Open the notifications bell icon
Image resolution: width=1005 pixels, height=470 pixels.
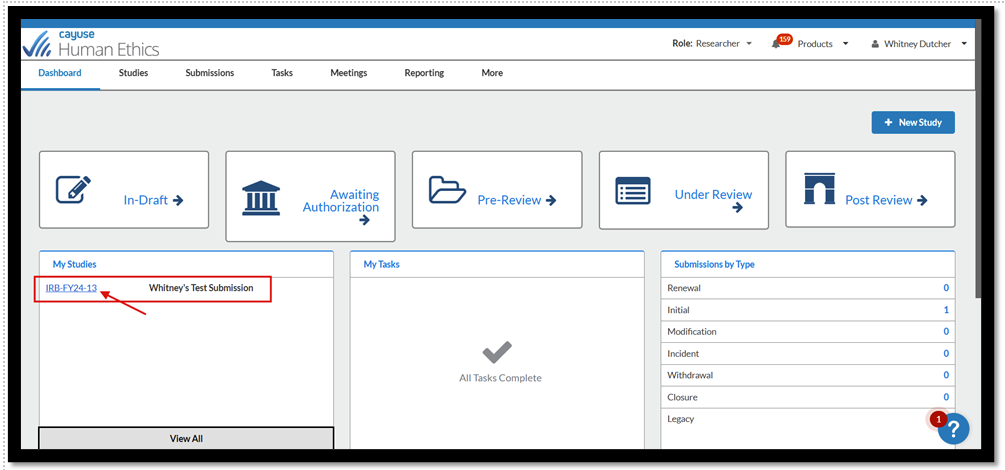pos(777,44)
